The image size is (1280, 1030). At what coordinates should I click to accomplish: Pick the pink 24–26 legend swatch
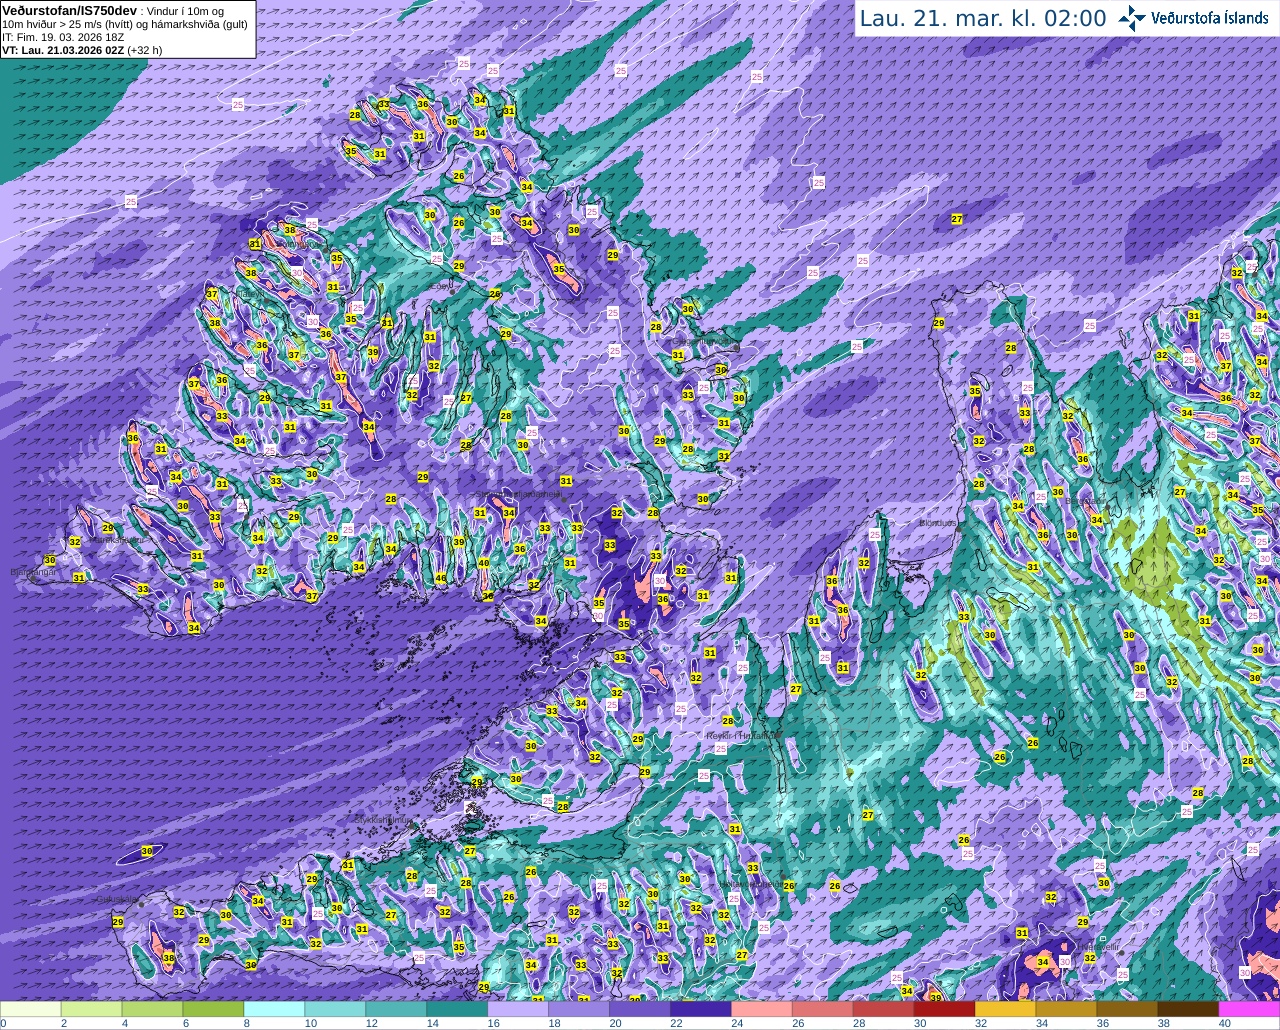[762, 1009]
